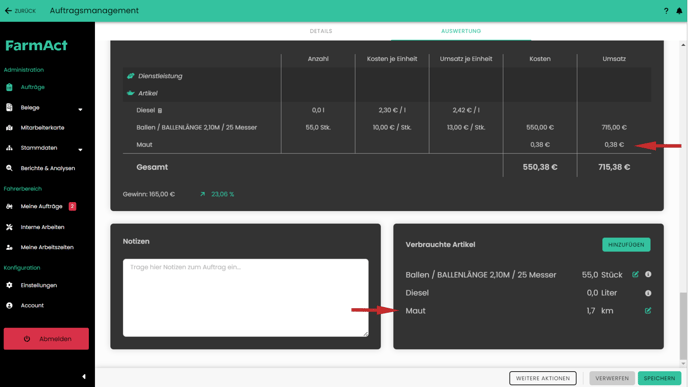Click the red badge on Meine Aufträge
The height and width of the screenshot is (387, 688).
click(72, 206)
